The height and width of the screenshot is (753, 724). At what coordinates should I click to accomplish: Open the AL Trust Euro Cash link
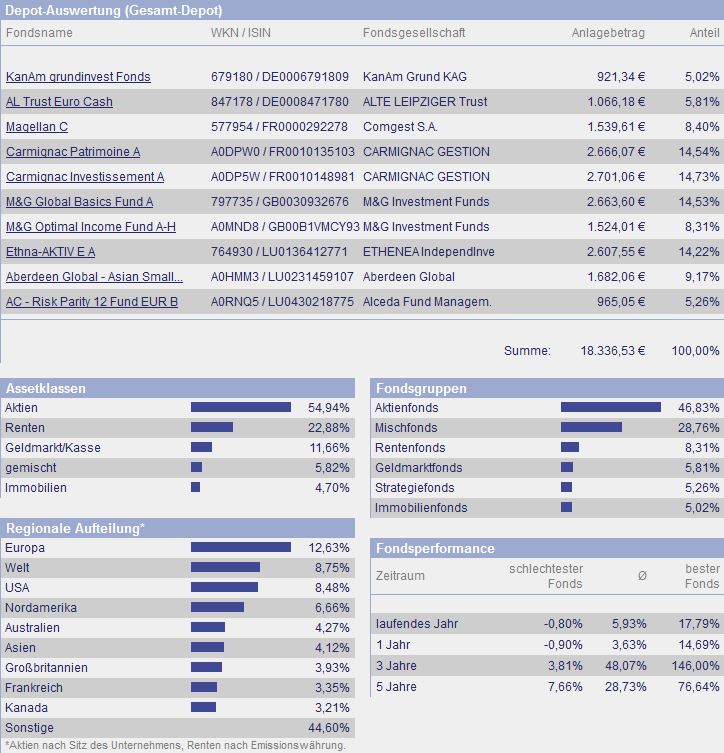coord(59,102)
